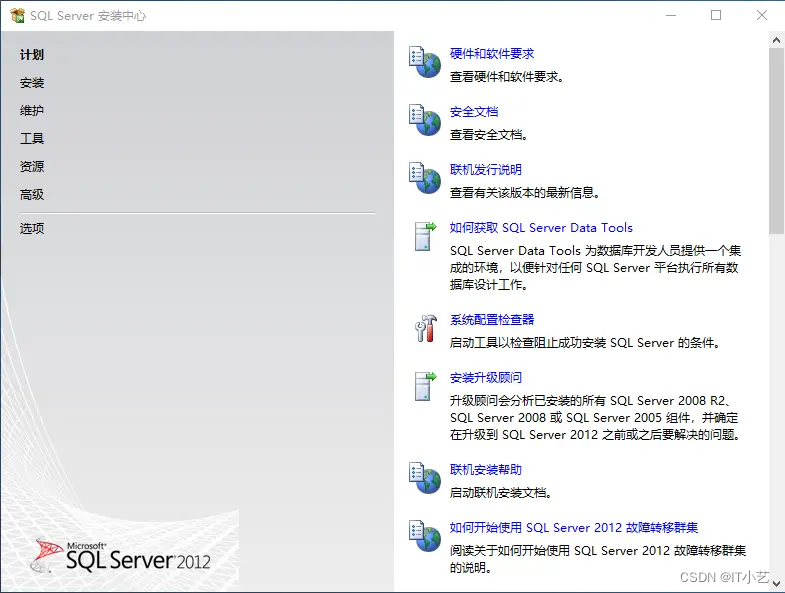
Task: Click the globe icon beside 硬件和软件要求
Action: (425, 62)
